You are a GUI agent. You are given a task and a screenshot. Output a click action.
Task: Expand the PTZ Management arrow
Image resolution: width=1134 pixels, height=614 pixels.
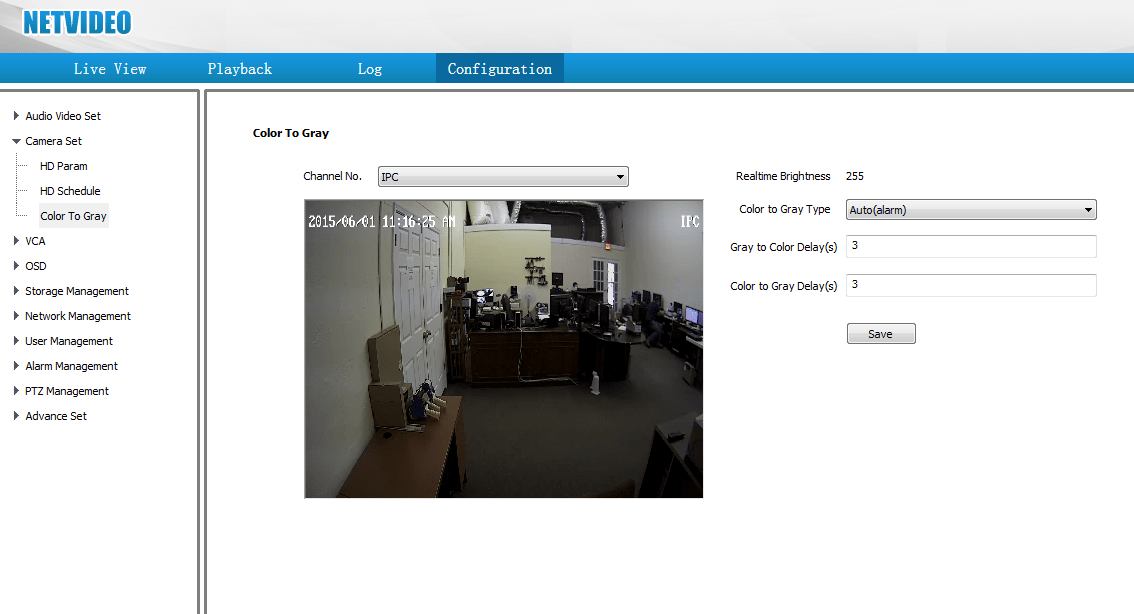click(x=16, y=391)
